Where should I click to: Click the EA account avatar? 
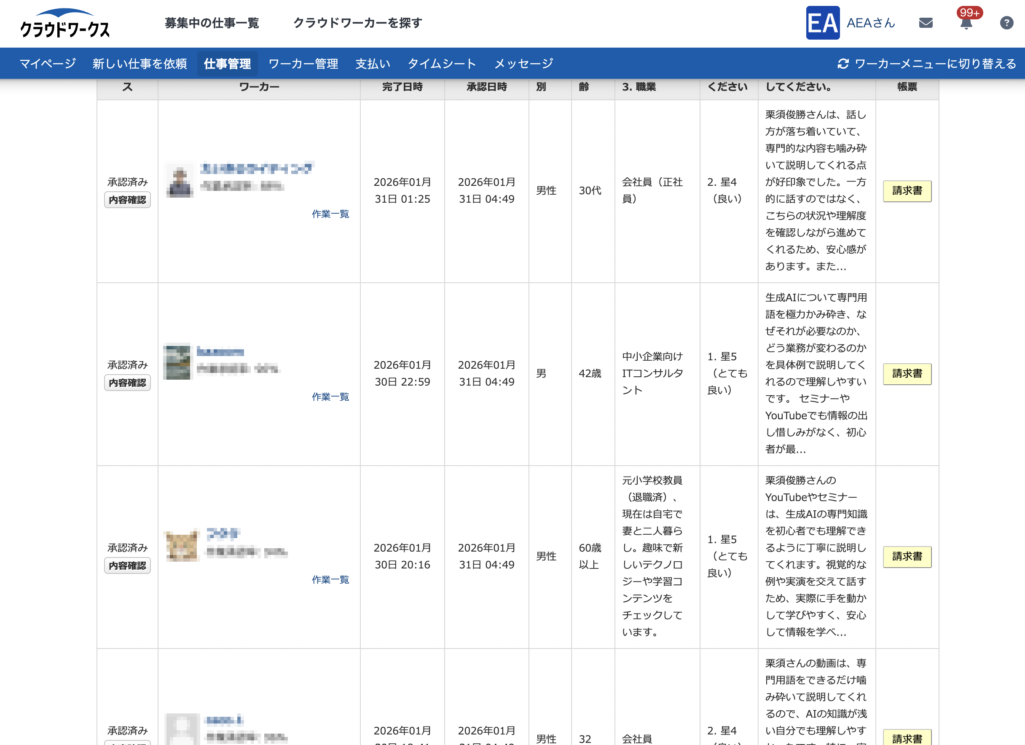(x=822, y=23)
